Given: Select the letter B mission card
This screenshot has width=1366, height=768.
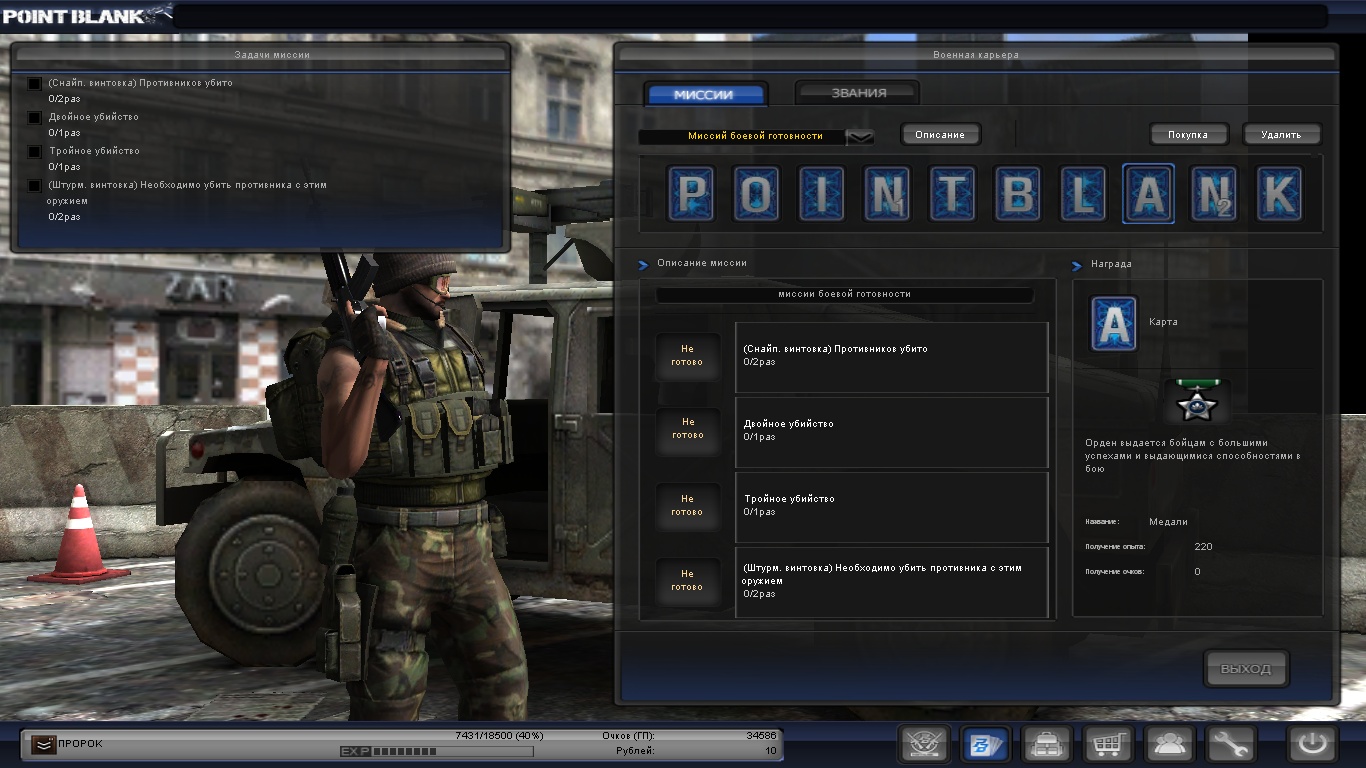Looking at the screenshot, I should tap(1018, 194).
